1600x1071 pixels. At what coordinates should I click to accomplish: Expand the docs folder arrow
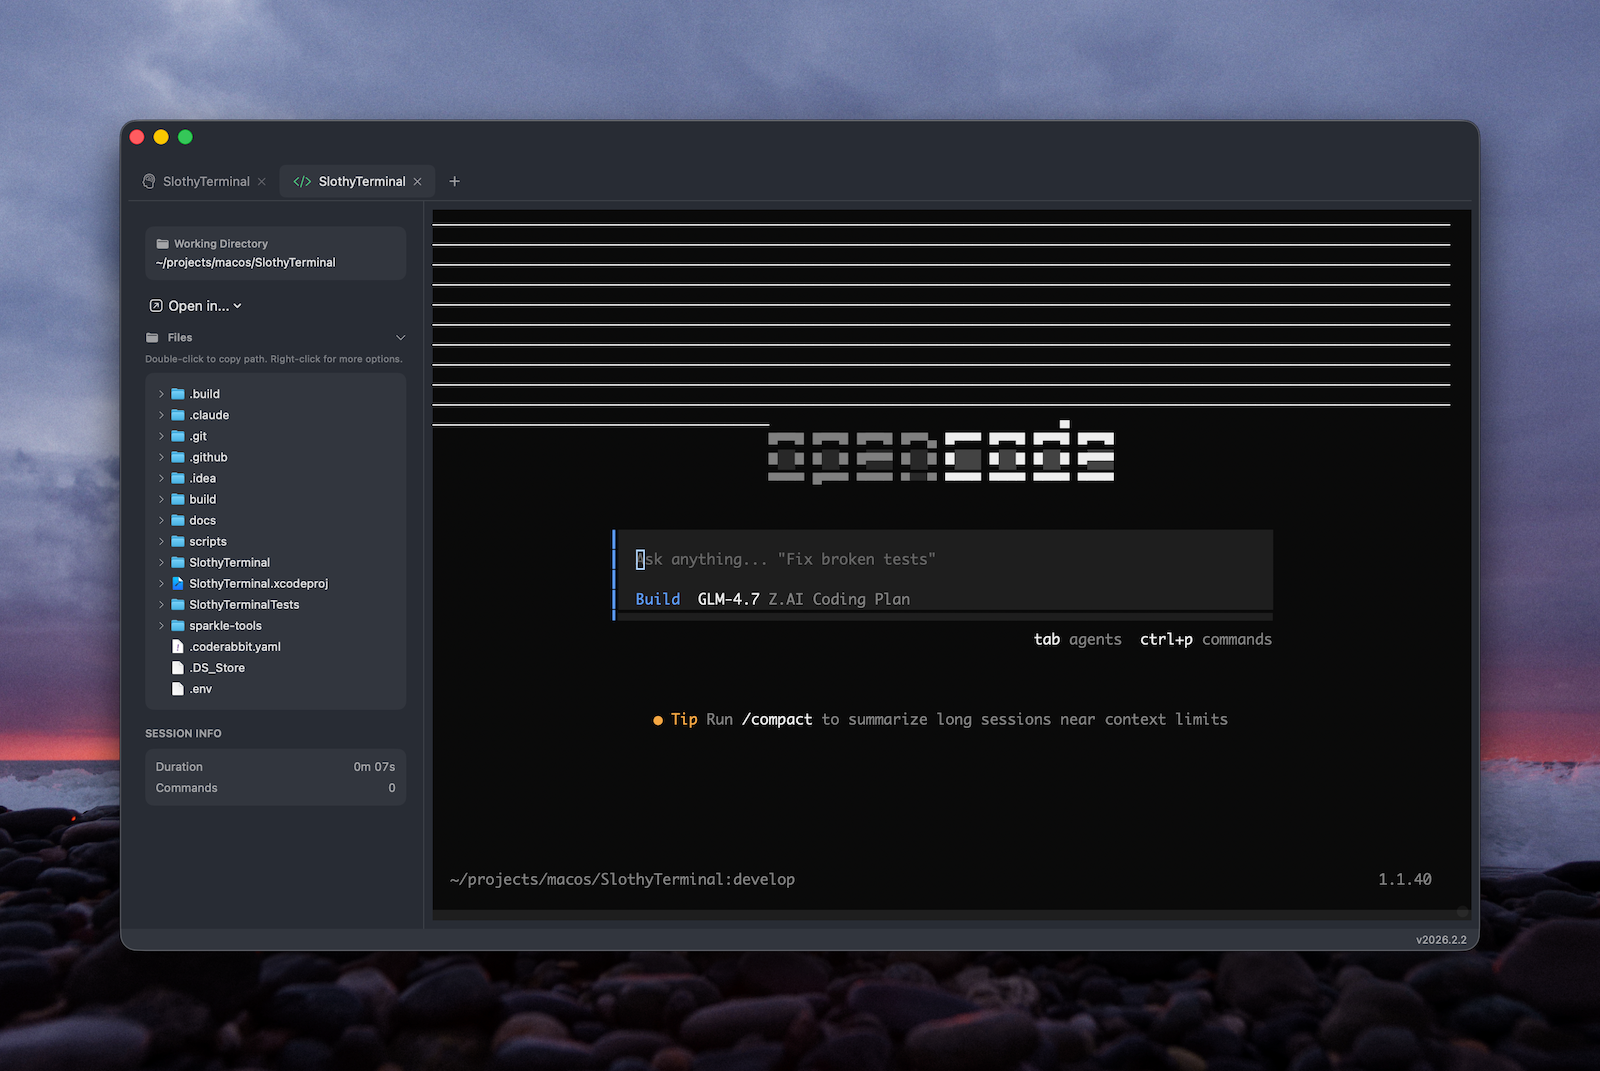[161, 521]
